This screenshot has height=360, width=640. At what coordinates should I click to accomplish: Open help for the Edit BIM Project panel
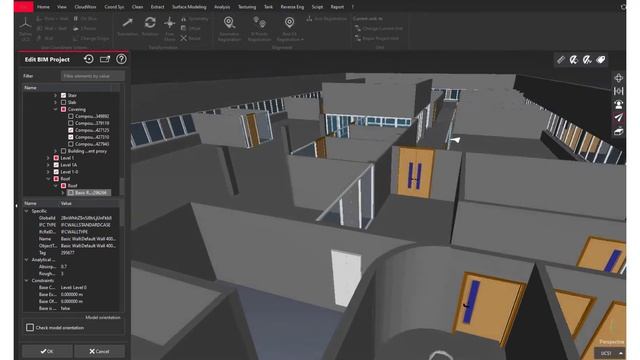121,59
